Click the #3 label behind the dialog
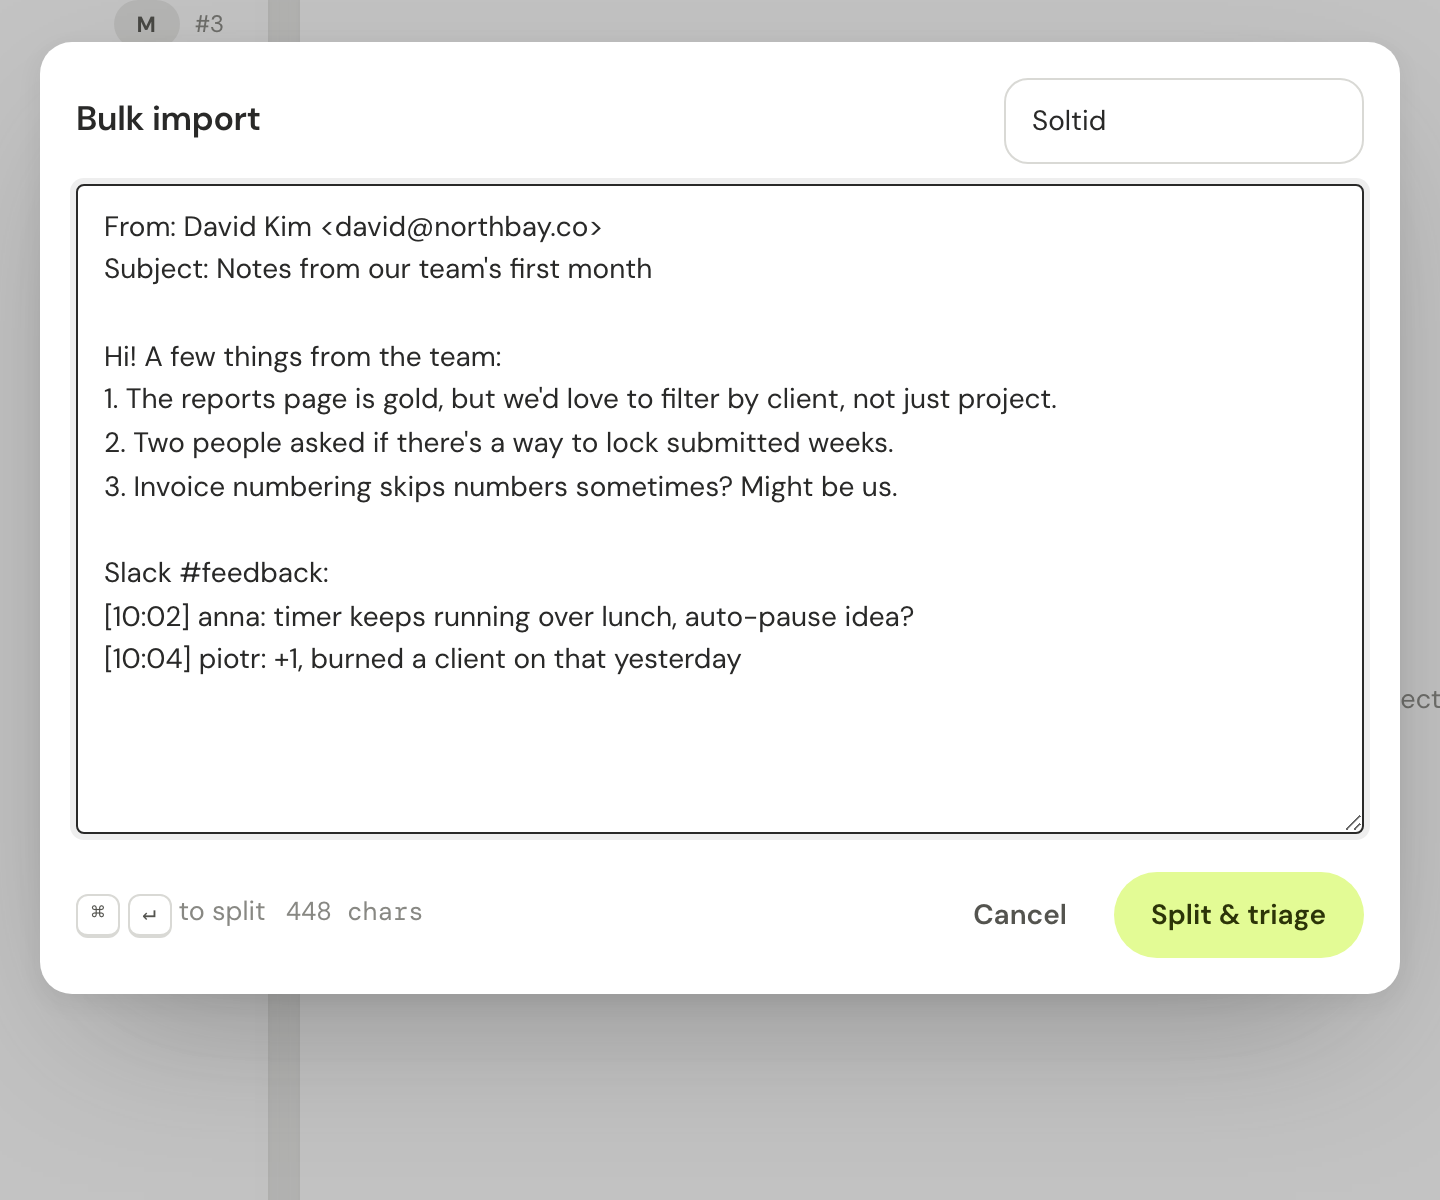Viewport: 1440px width, 1200px height. pos(209,24)
